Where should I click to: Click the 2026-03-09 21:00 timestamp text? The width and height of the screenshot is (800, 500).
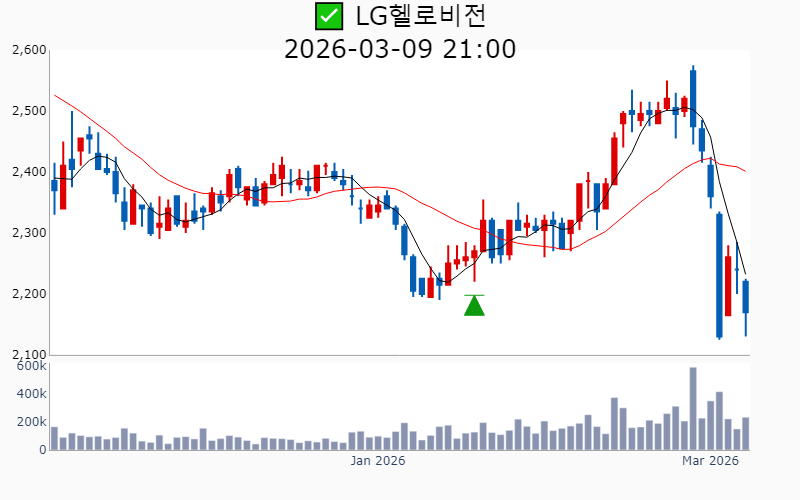click(x=400, y=49)
